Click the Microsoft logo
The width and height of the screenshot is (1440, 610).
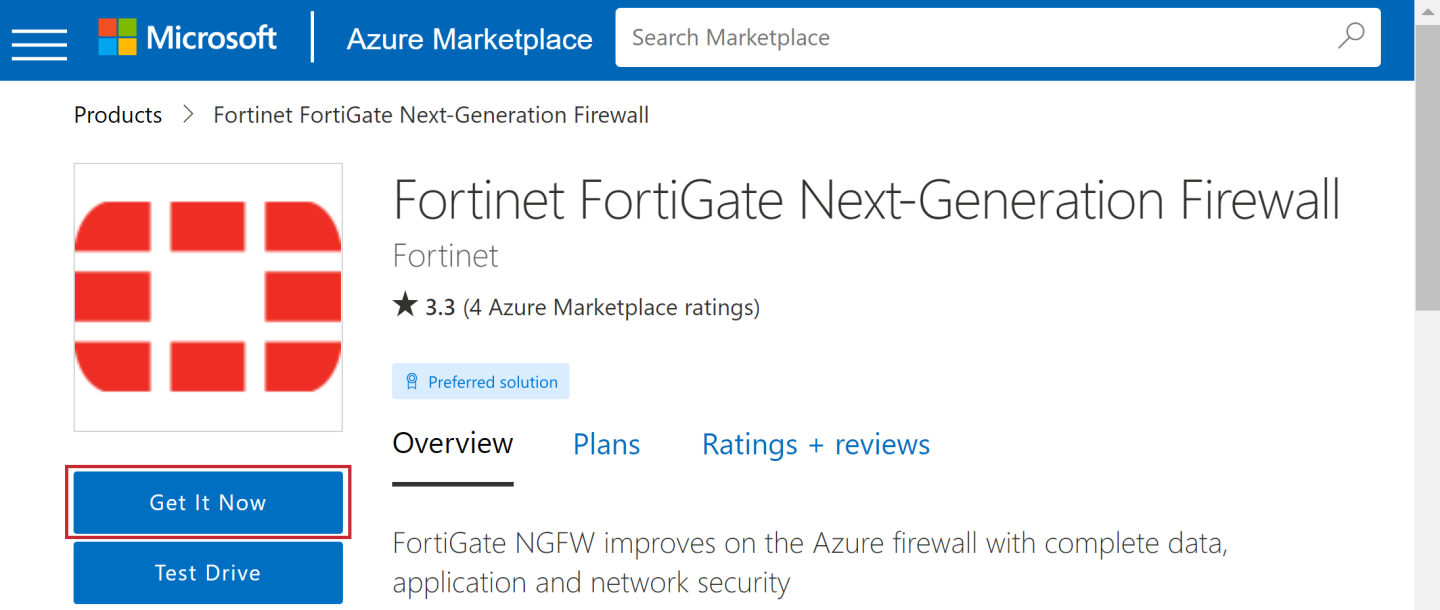(x=187, y=38)
